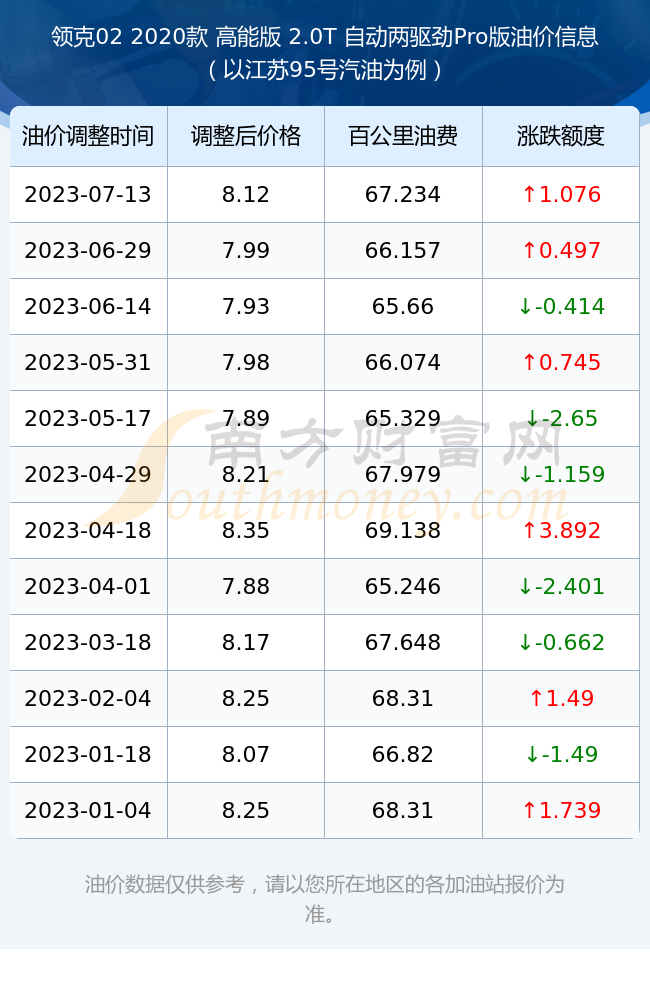The width and height of the screenshot is (650, 1000).
Task: Select the 69.138 fuel cost cell
Action: 403,530
